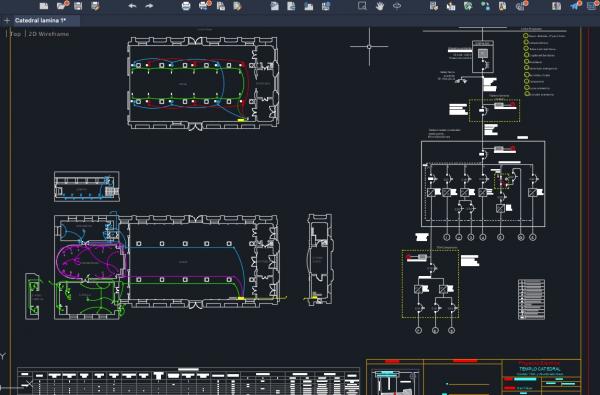Click the blue layout icon before Zoom Window
Screen dimensions: 600x395
326,6
